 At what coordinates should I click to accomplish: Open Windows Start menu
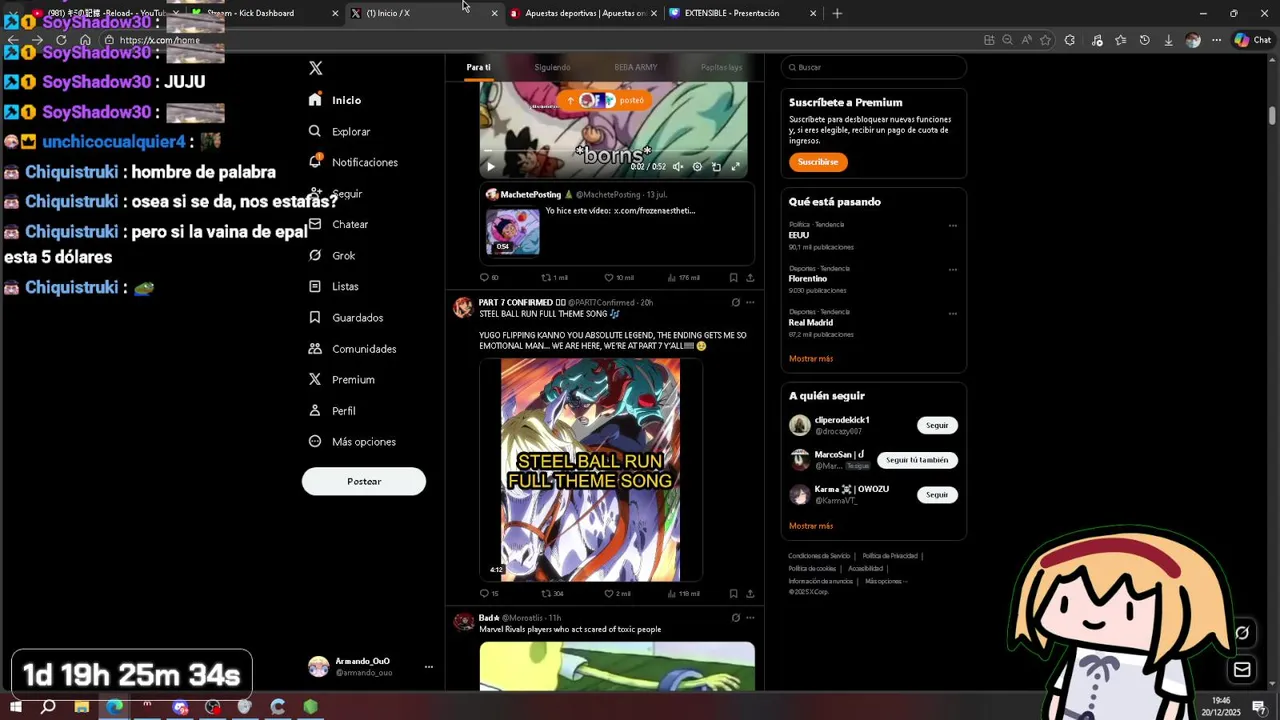click(x=16, y=707)
